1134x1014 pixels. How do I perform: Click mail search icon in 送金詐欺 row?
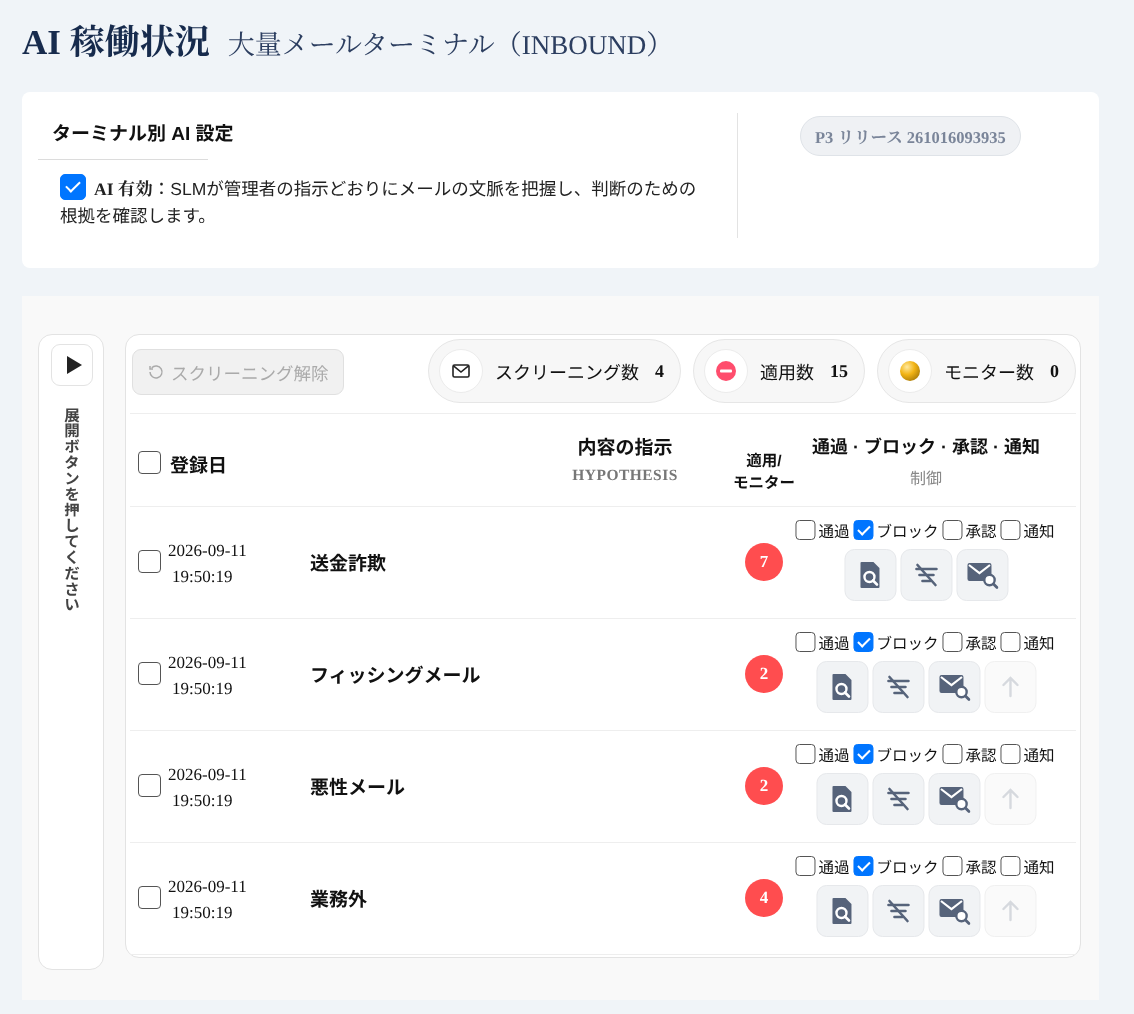(x=982, y=575)
